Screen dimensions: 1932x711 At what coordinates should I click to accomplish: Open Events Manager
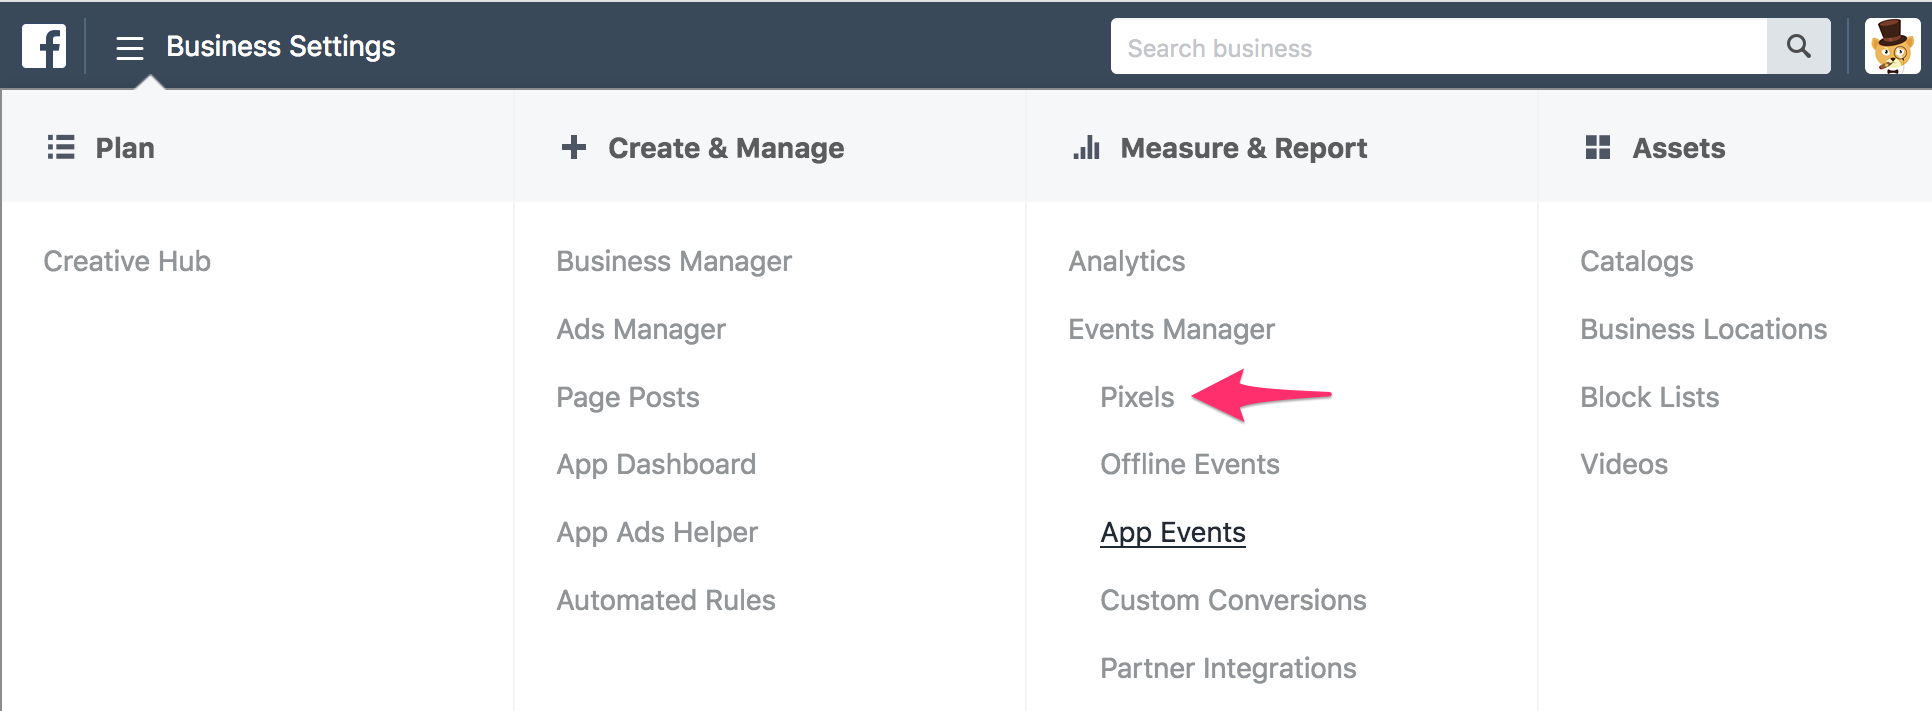[1171, 329]
